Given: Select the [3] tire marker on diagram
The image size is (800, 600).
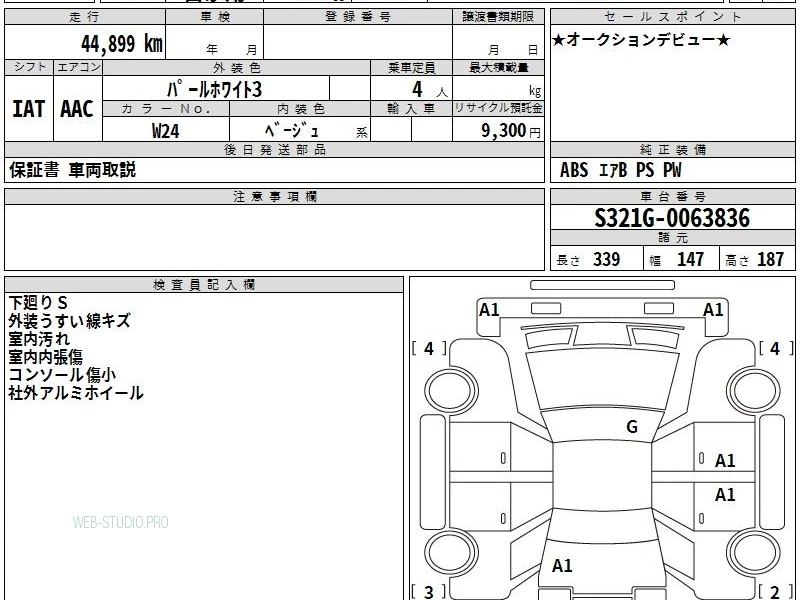Looking at the screenshot, I should coord(429,592).
